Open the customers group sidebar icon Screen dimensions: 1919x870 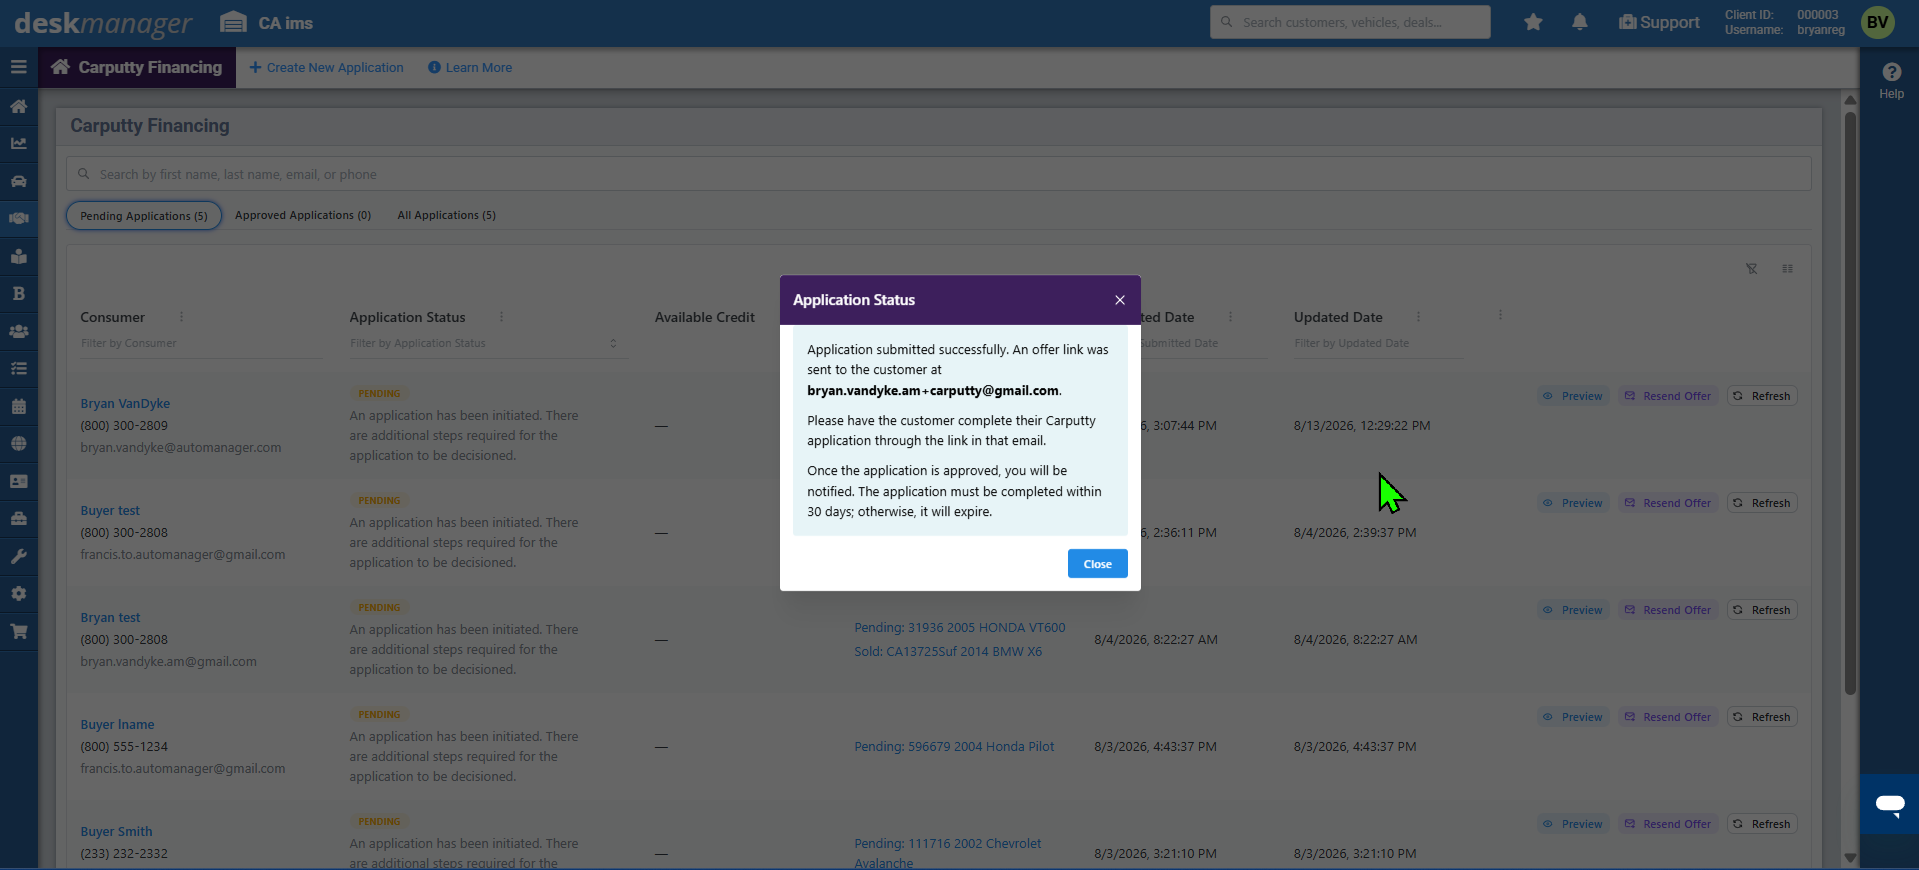click(x=18, y=331)
